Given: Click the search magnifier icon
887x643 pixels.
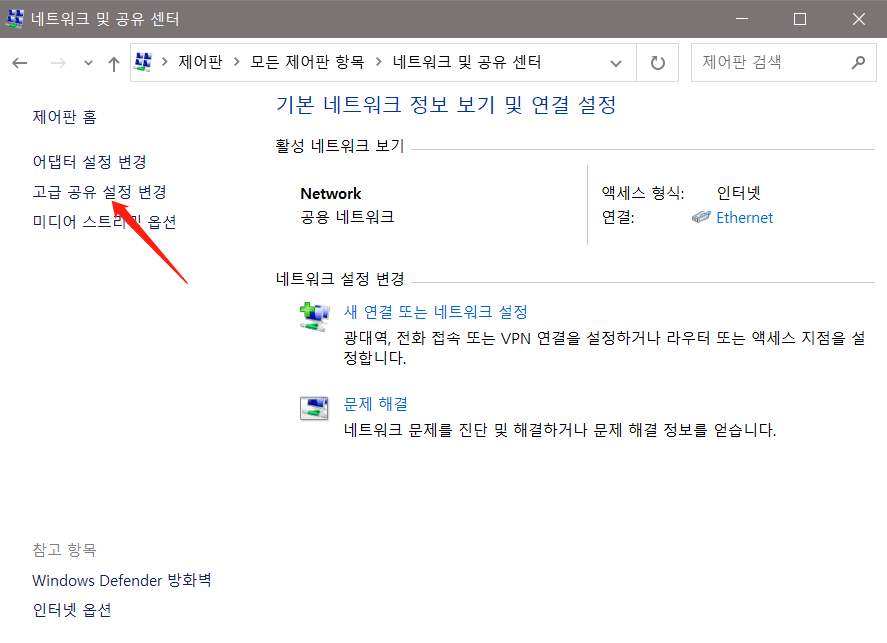Looking at the screenshot, I should point(858,62).
